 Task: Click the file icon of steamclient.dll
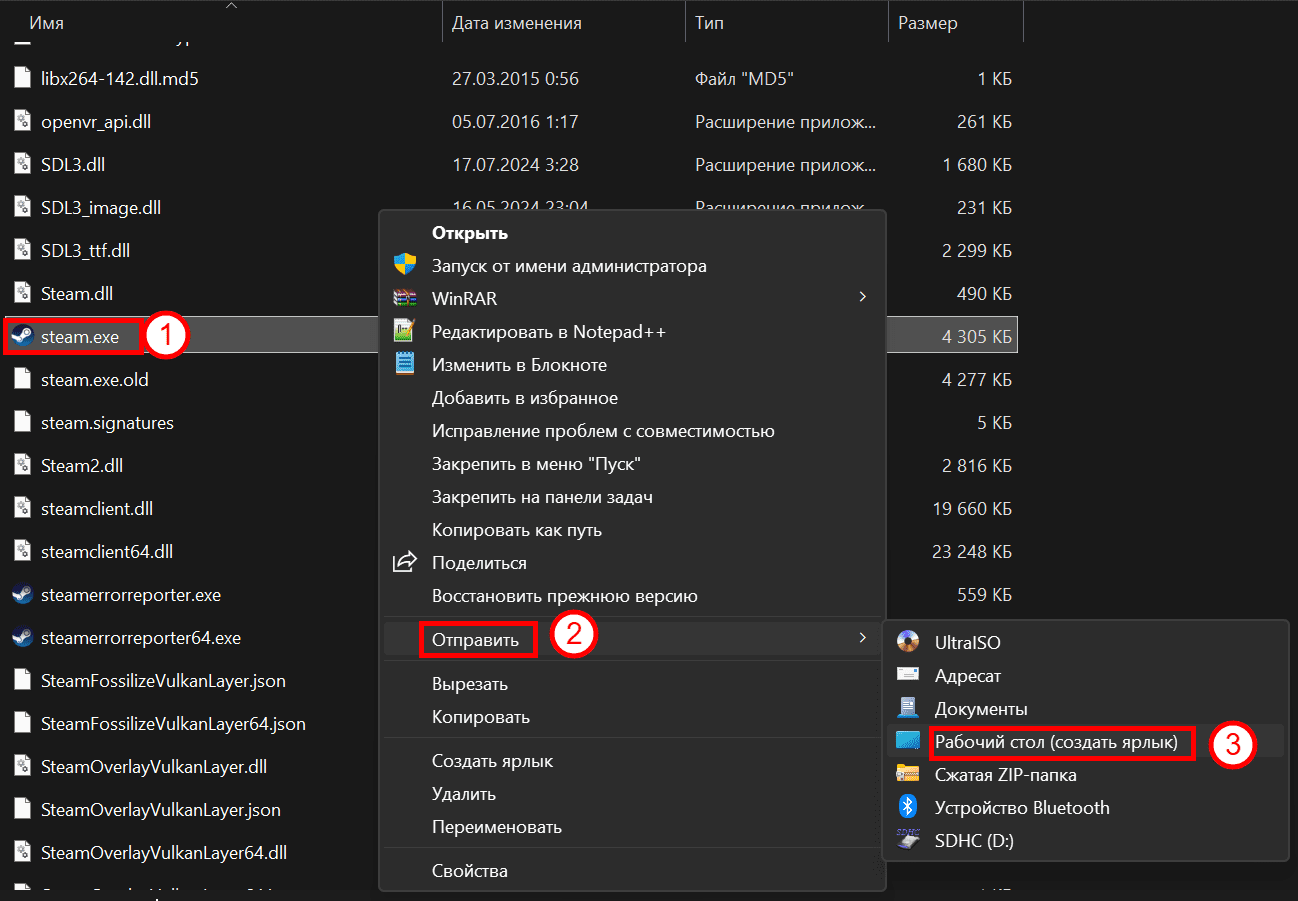(x=23, y=508)
